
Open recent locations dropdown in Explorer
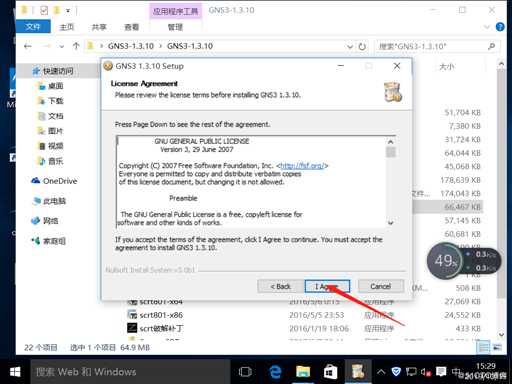(62, 46)
